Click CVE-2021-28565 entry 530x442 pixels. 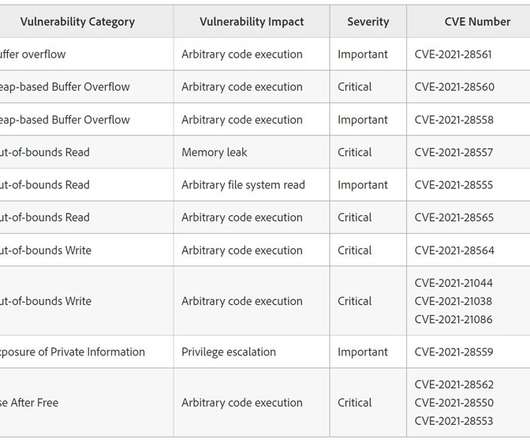pyautogui.click(x=454, y=217)
